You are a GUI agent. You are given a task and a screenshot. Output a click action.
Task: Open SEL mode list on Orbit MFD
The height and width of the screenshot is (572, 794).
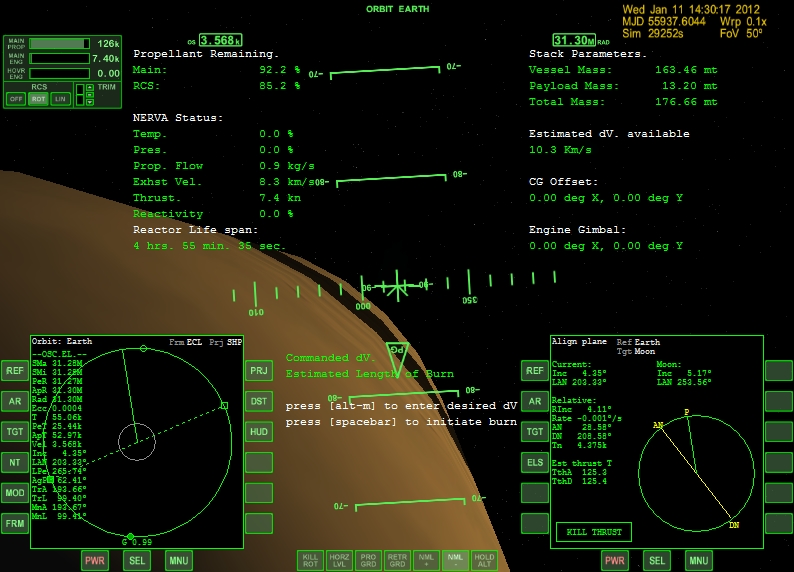pos(137,561)
